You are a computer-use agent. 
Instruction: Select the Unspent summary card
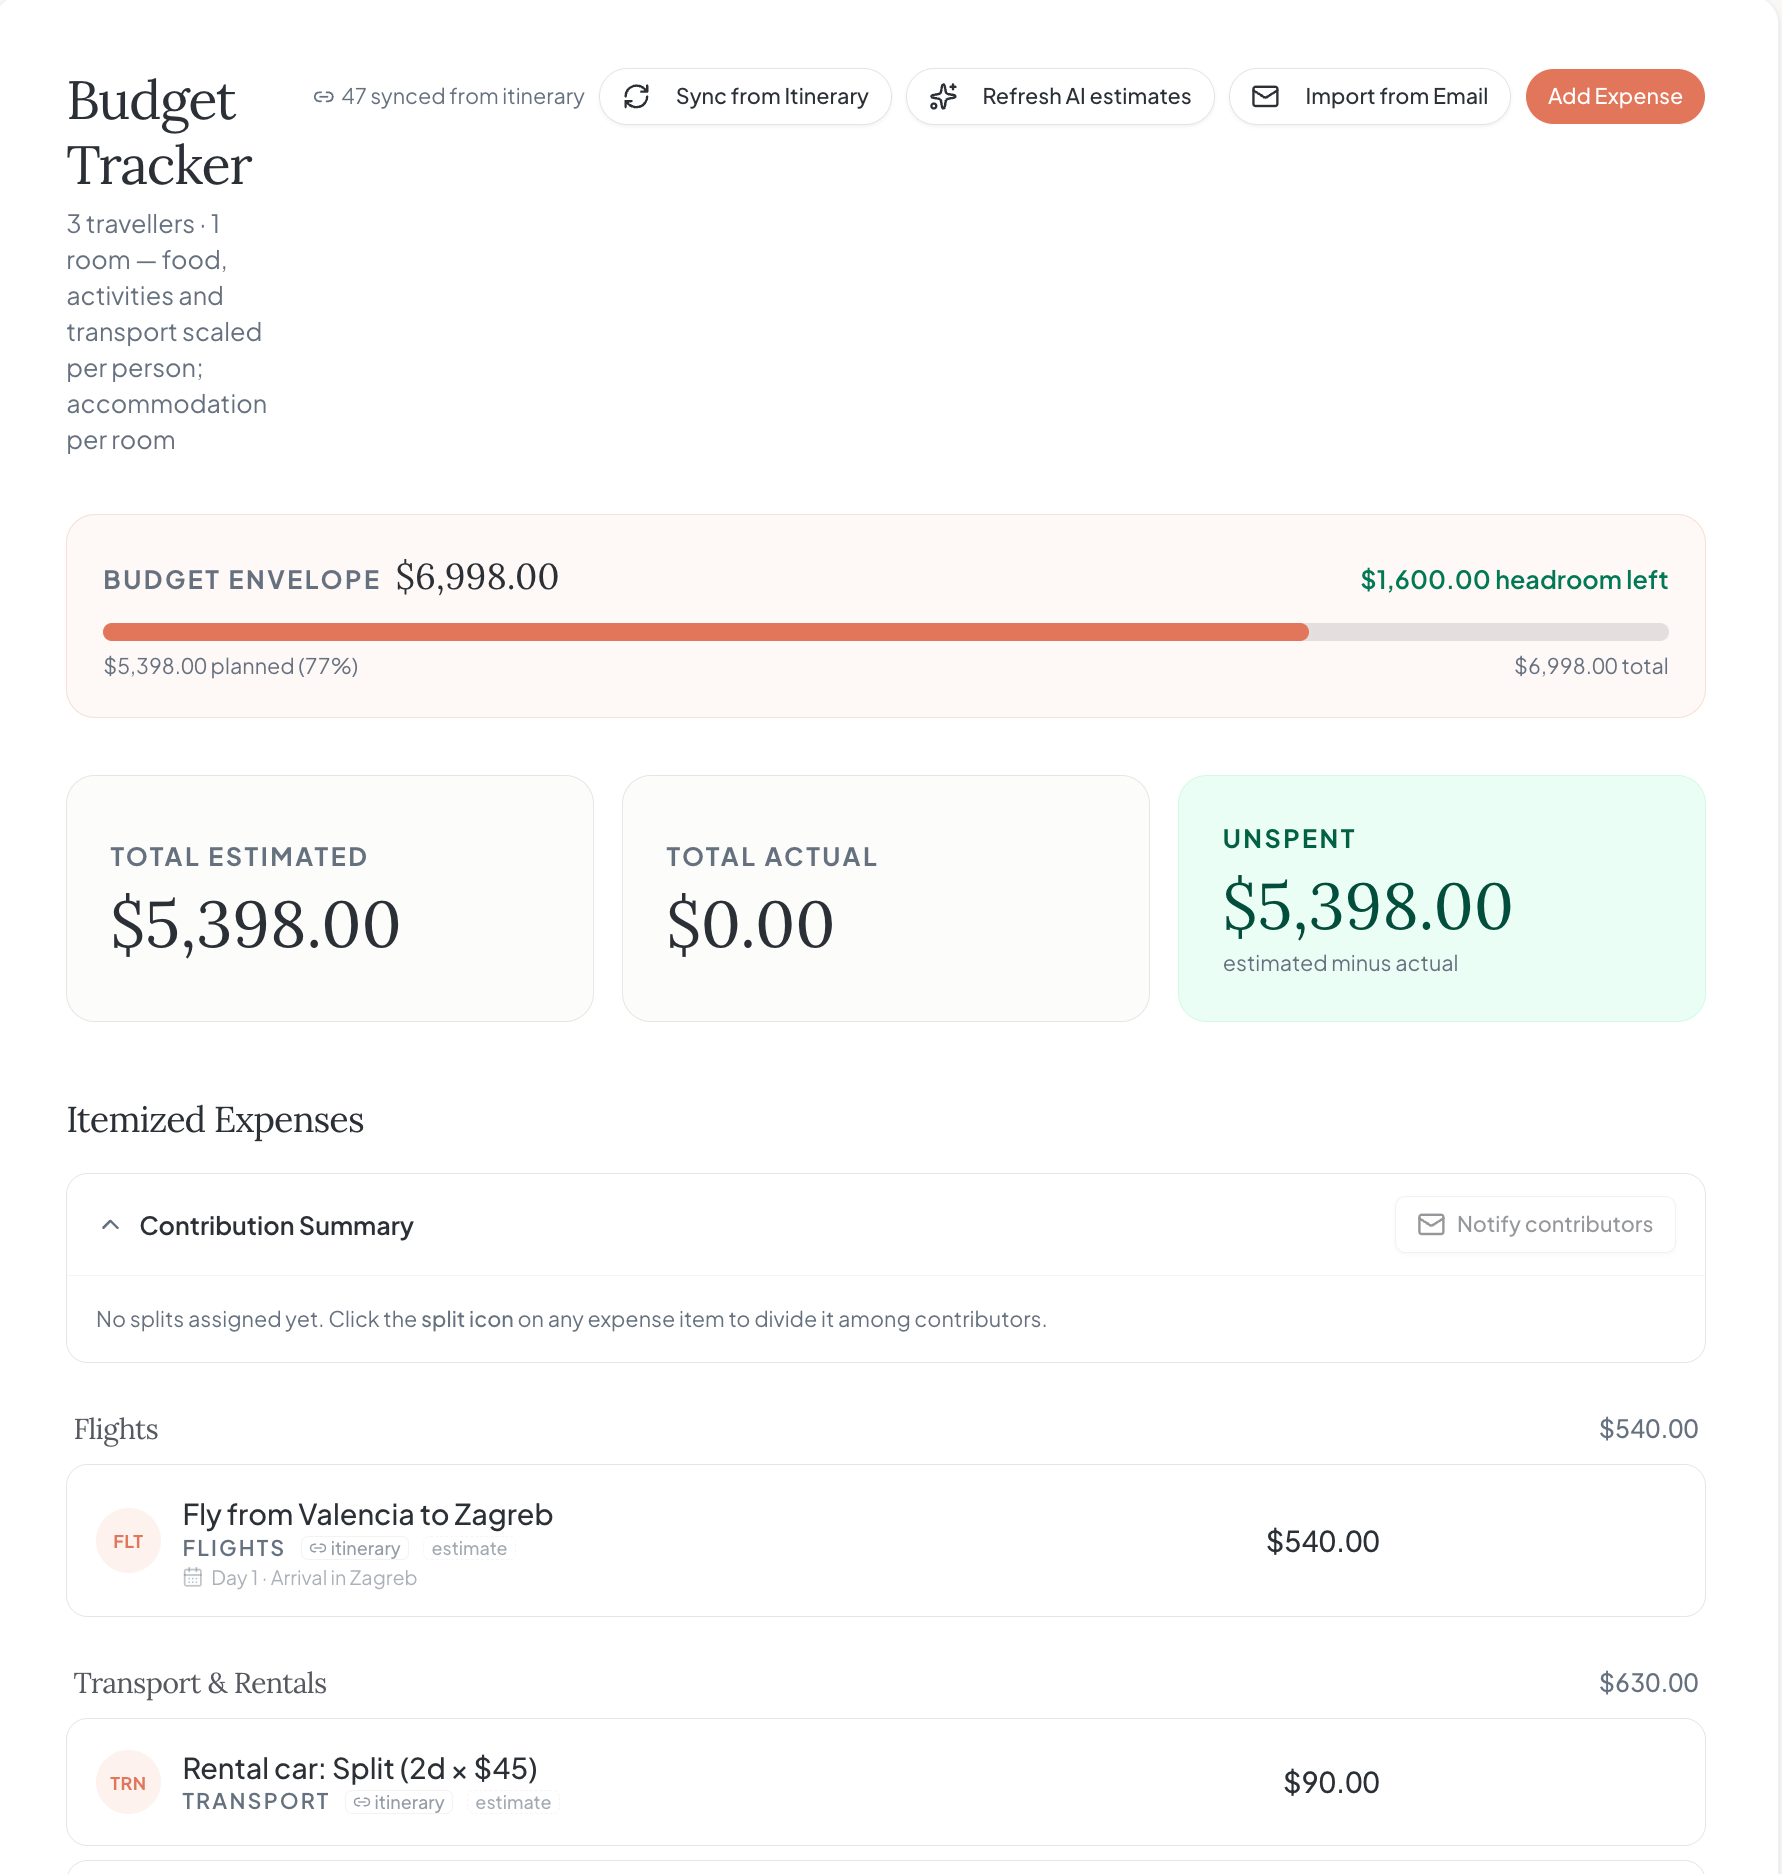click(x=1442, y=898)
